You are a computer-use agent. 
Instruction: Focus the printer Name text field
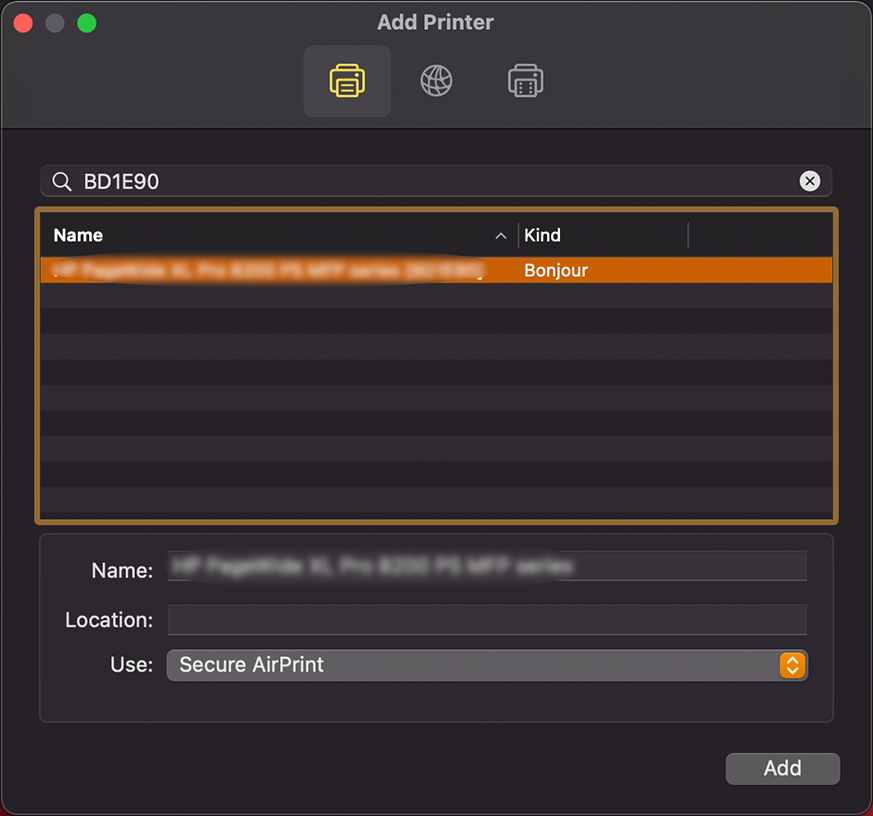[486, 566]
